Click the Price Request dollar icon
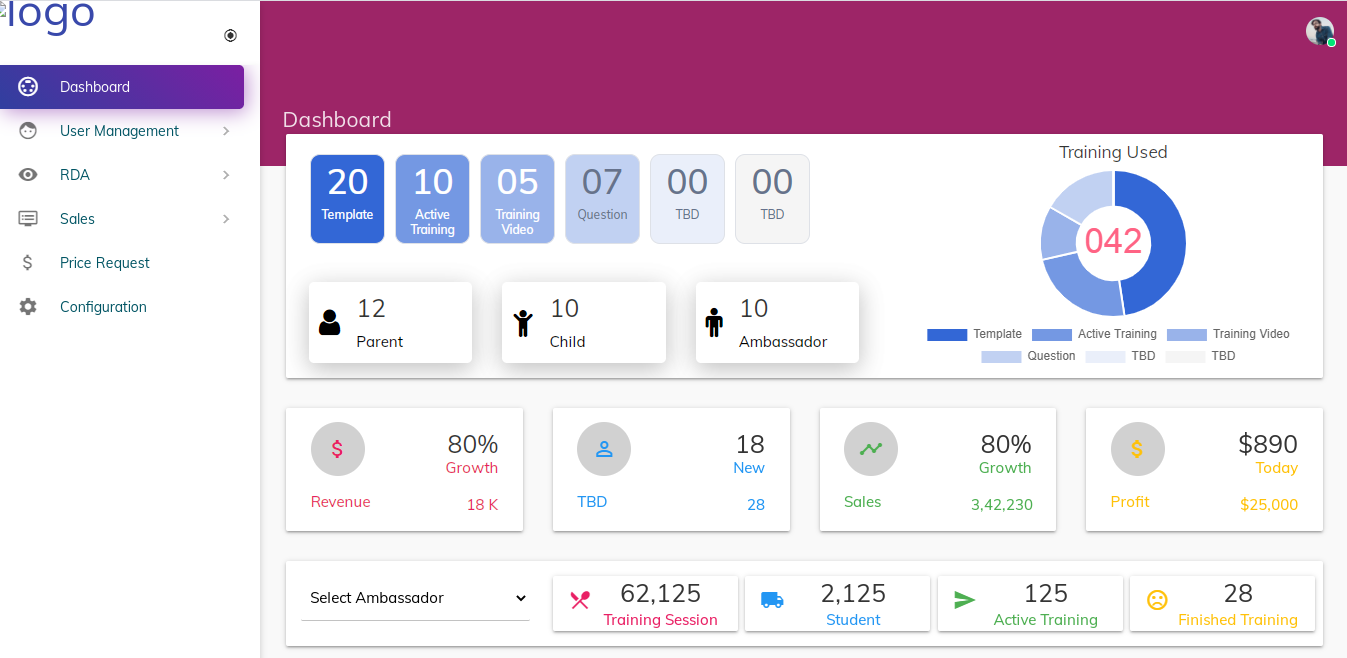The height and width of the screenshot is (658, 1347). [x=28, y=263]
